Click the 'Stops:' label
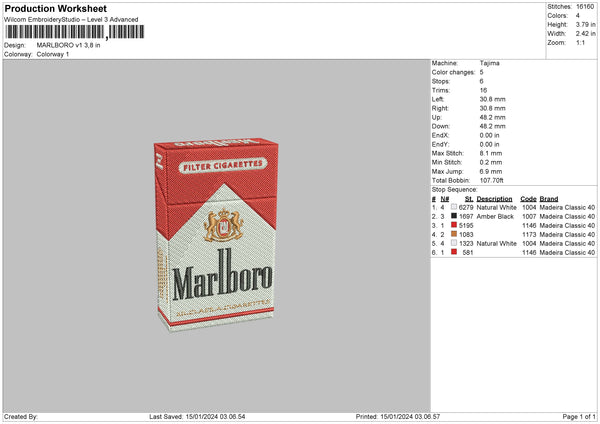 [x=441, y=82]
